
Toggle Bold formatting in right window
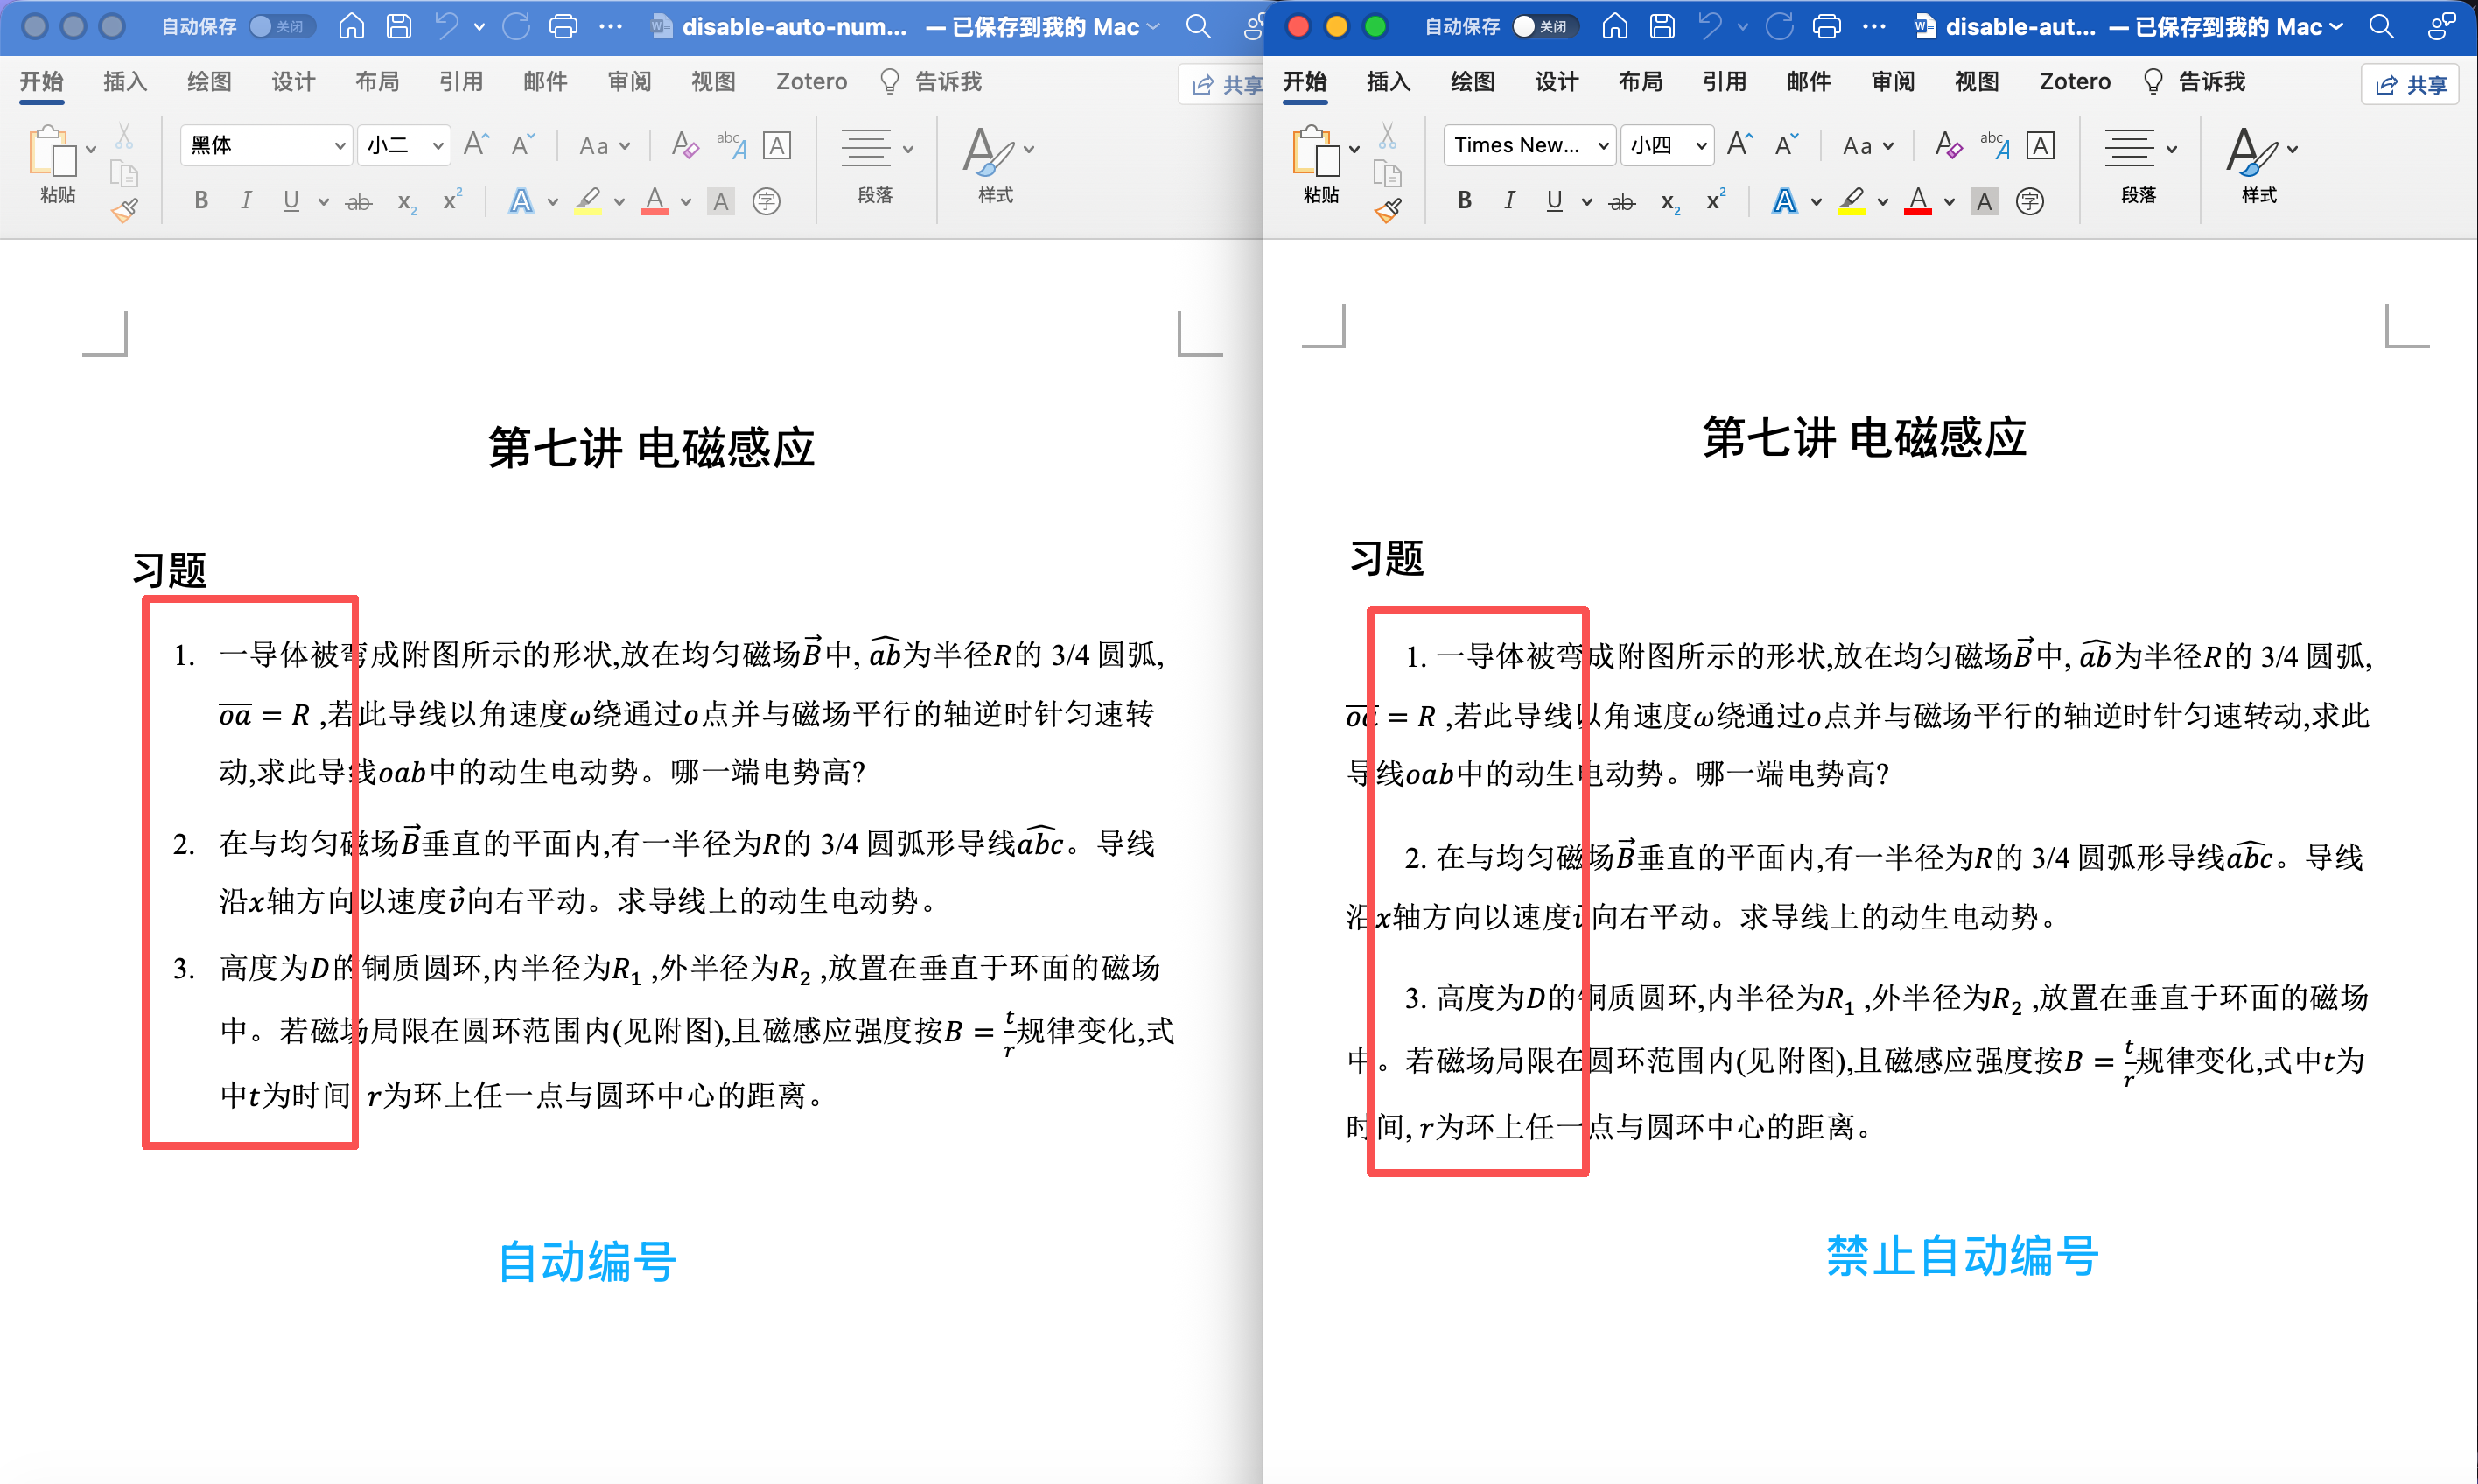[1464, 201]
